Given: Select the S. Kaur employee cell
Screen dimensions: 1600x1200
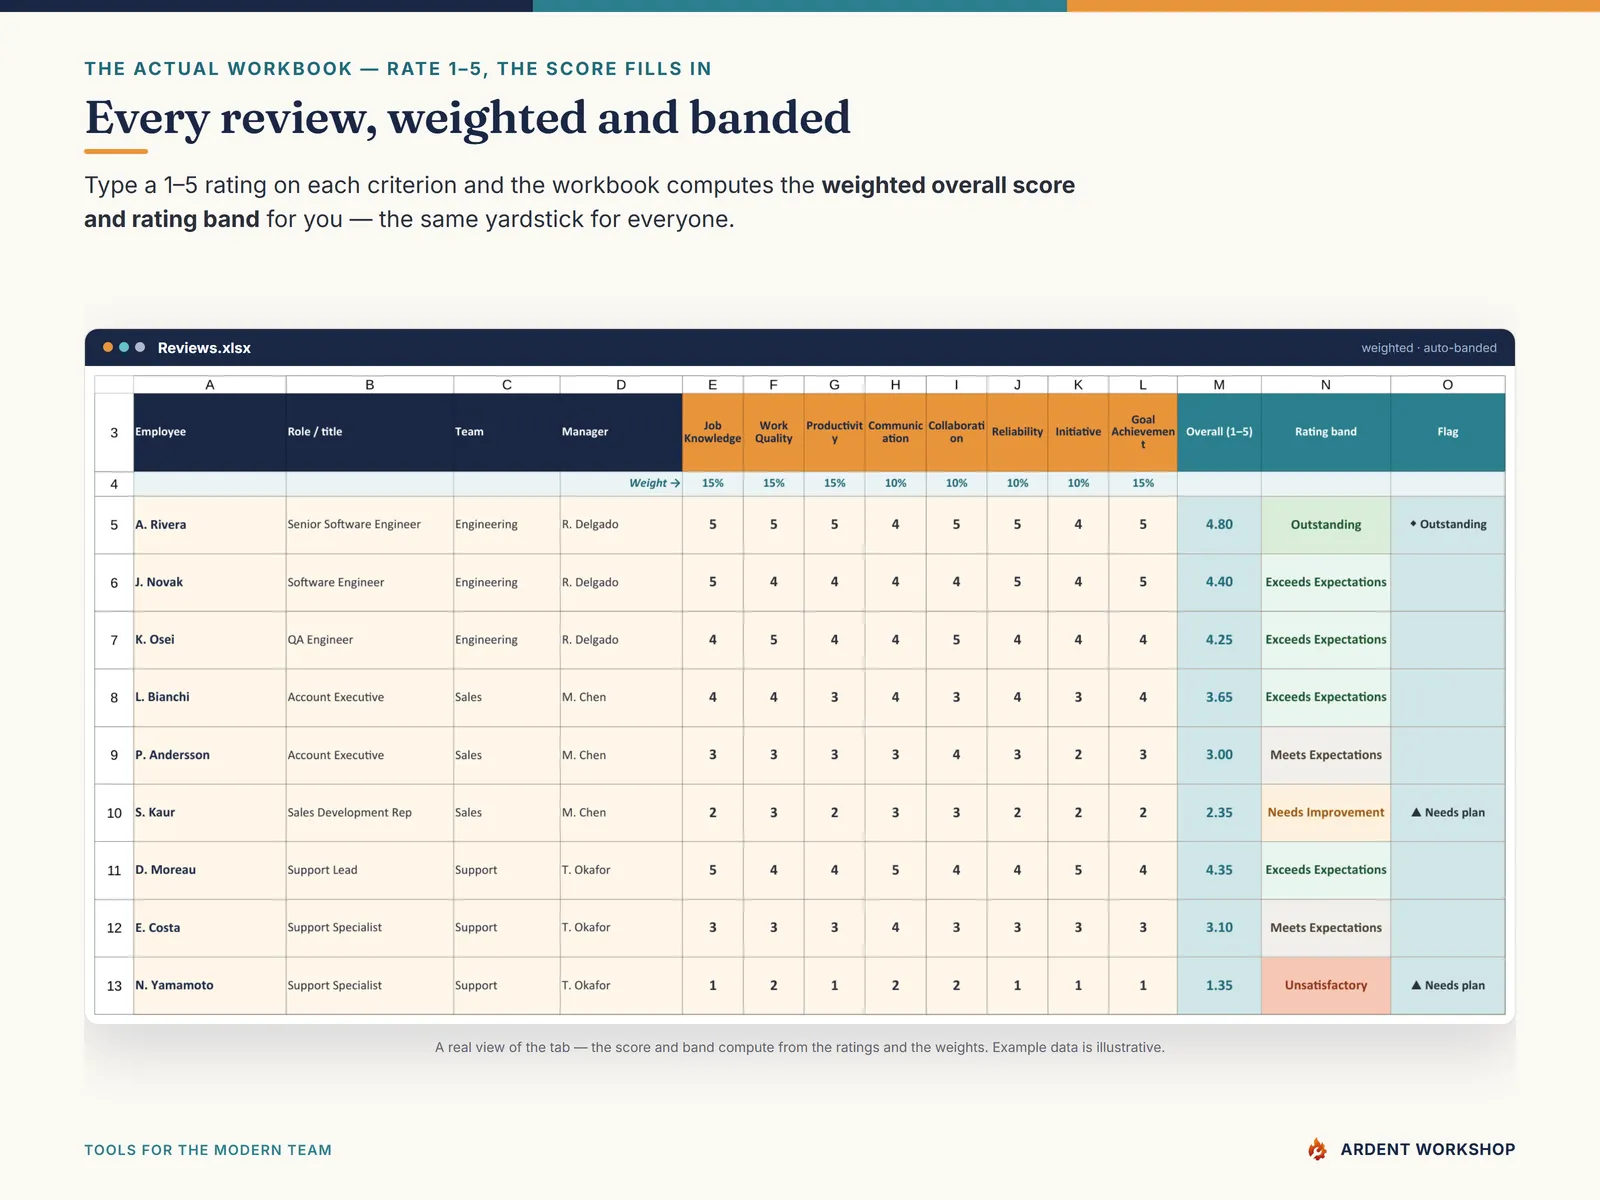Looking at the screenshot, I should (210, 813).
